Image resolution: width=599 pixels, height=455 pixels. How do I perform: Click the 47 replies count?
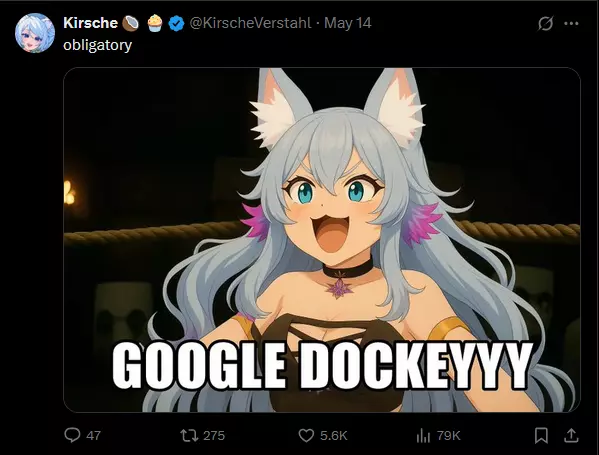pyautogui.click(x=94, y=436)
